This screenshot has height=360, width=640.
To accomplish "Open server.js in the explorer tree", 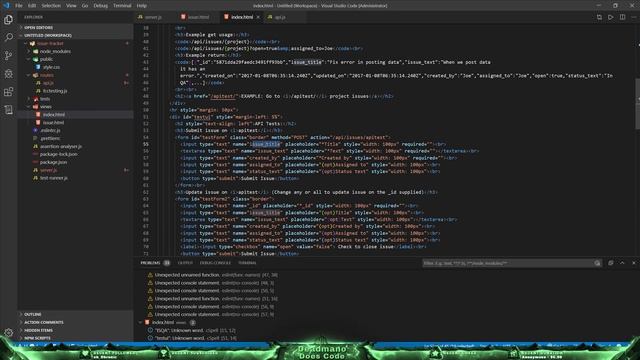I will click(x=49, y=170).
